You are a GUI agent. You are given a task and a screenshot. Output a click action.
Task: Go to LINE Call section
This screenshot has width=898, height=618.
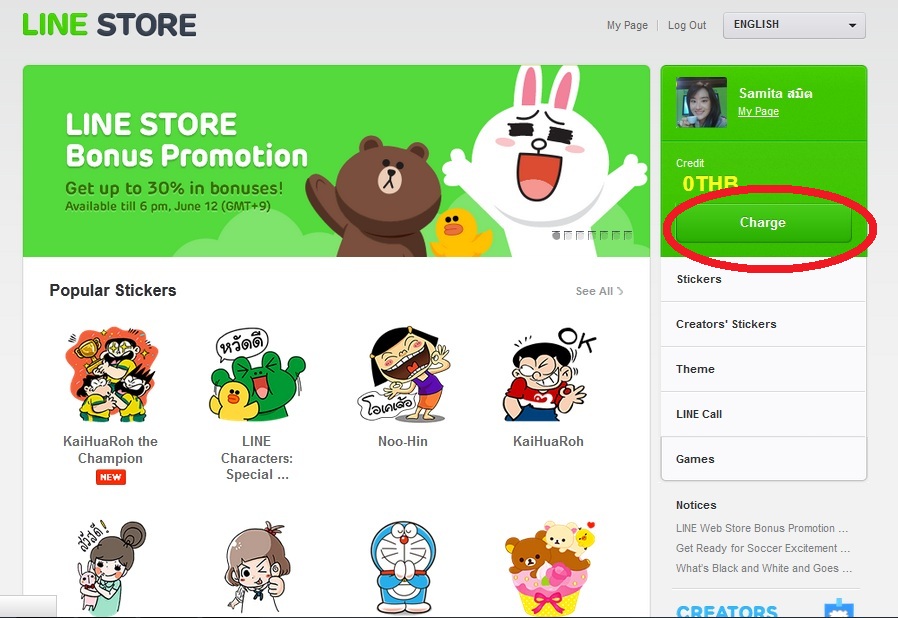[699, 414]
